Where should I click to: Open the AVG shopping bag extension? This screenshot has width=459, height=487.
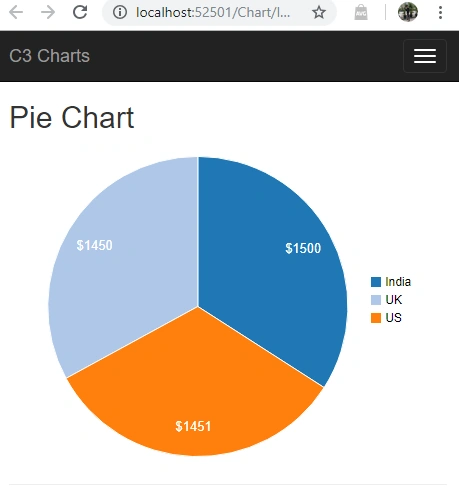pyautogui.click(x=361, y=13)
